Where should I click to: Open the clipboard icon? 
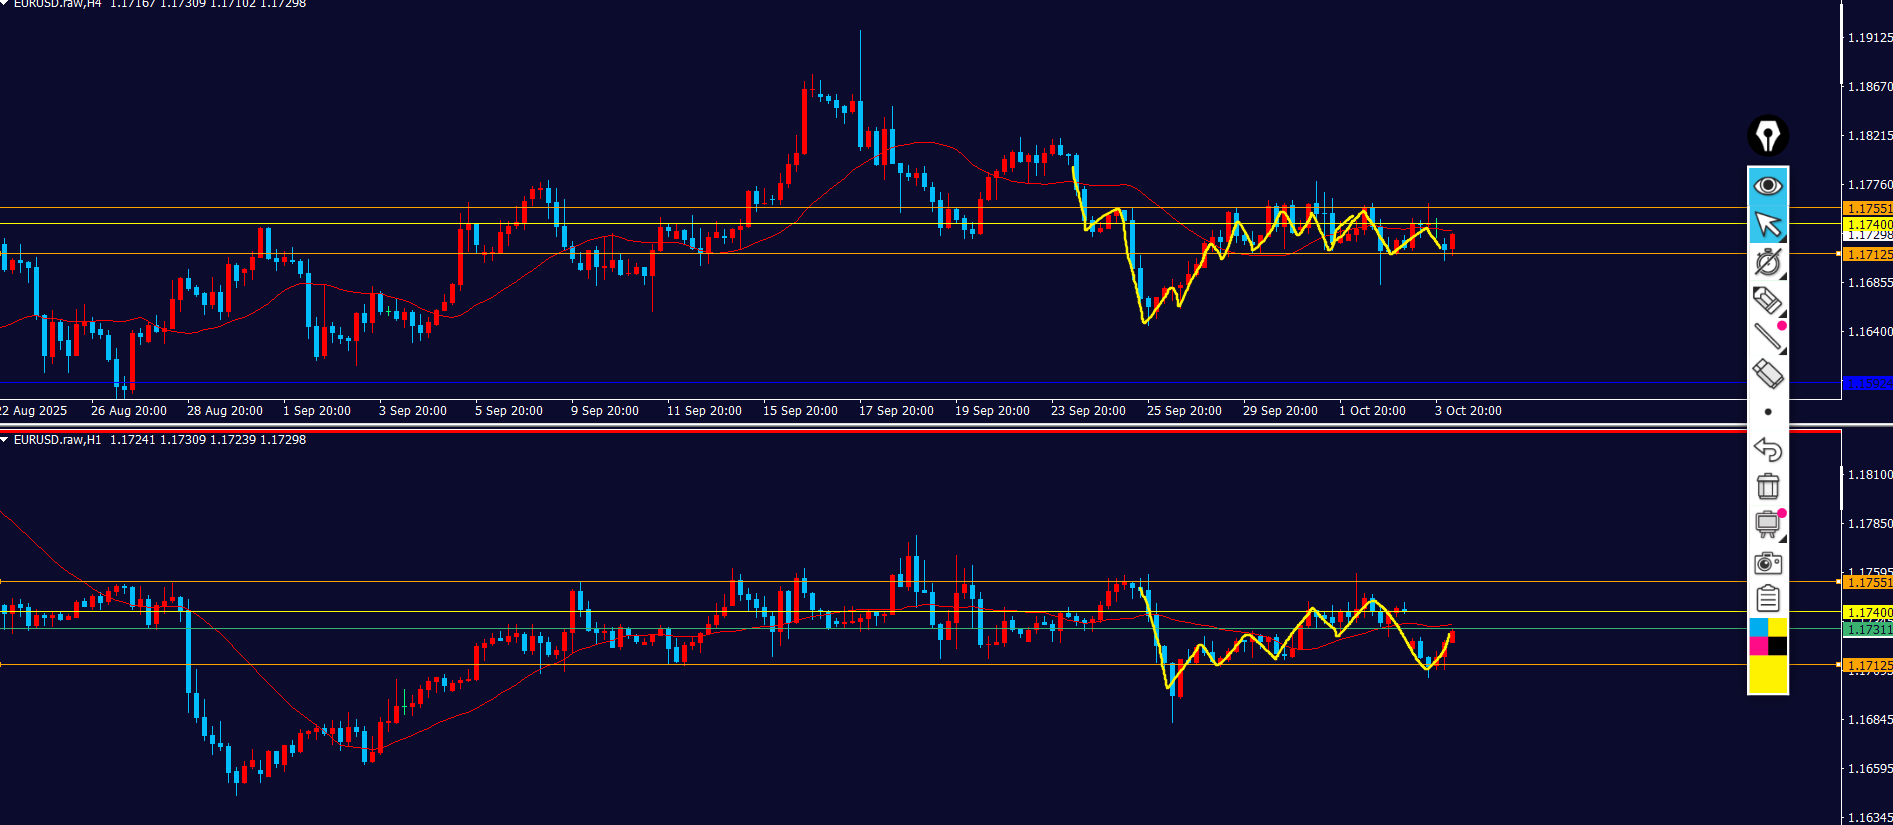1767,599
